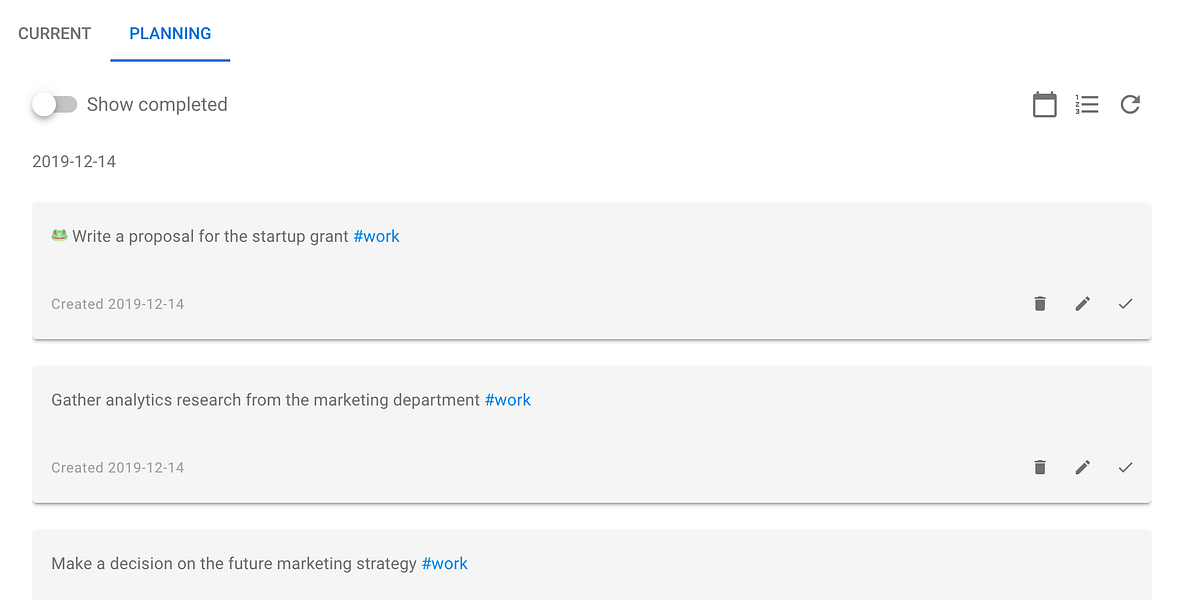
Task: Click the refresh icon
Action: click(x=1130, y=104)
